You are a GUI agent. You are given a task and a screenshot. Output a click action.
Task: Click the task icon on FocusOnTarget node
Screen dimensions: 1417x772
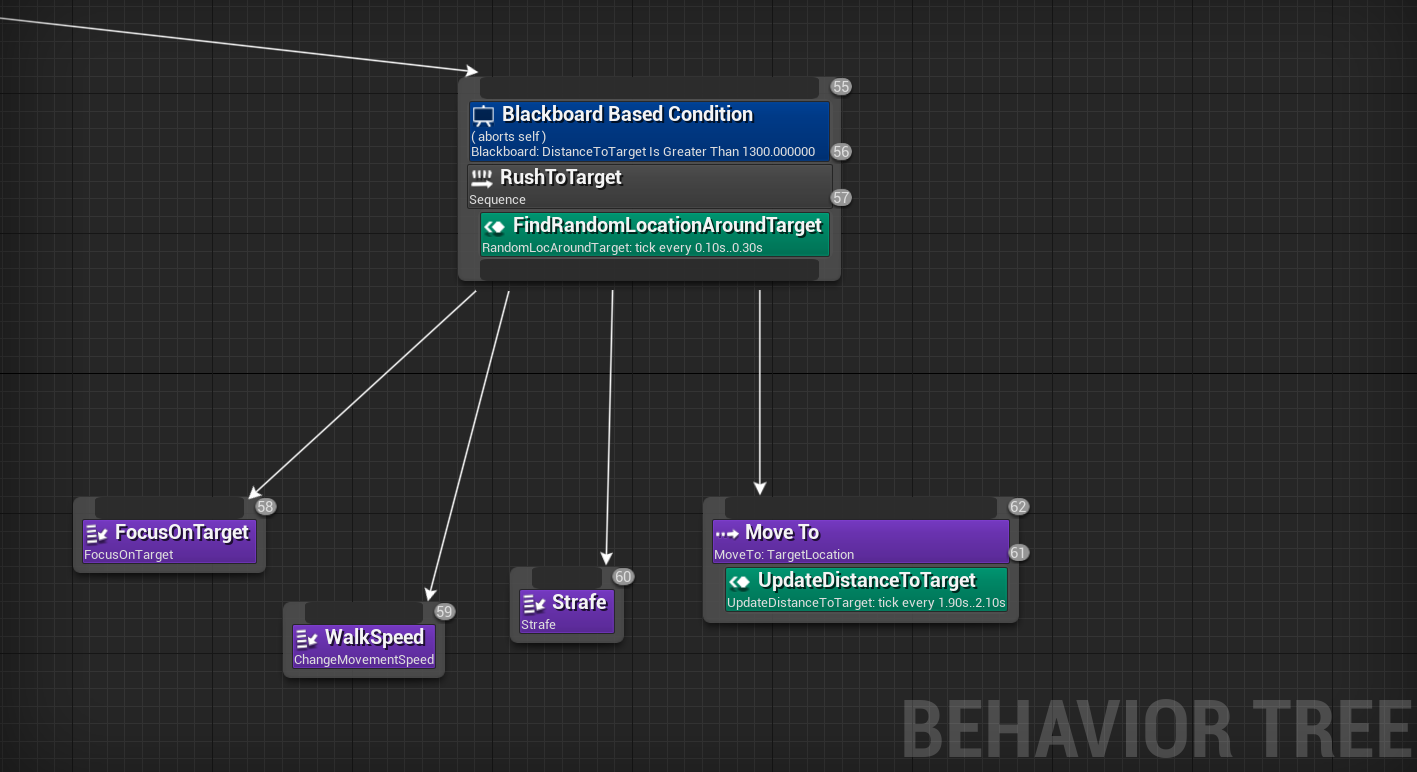tap(98, 532)
